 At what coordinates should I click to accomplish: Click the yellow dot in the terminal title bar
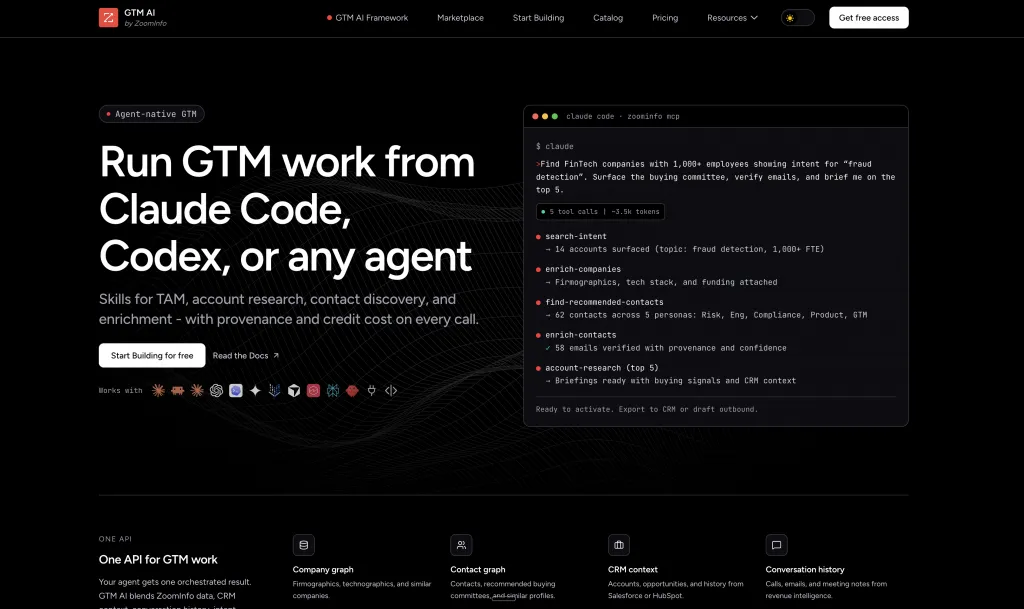545,116
